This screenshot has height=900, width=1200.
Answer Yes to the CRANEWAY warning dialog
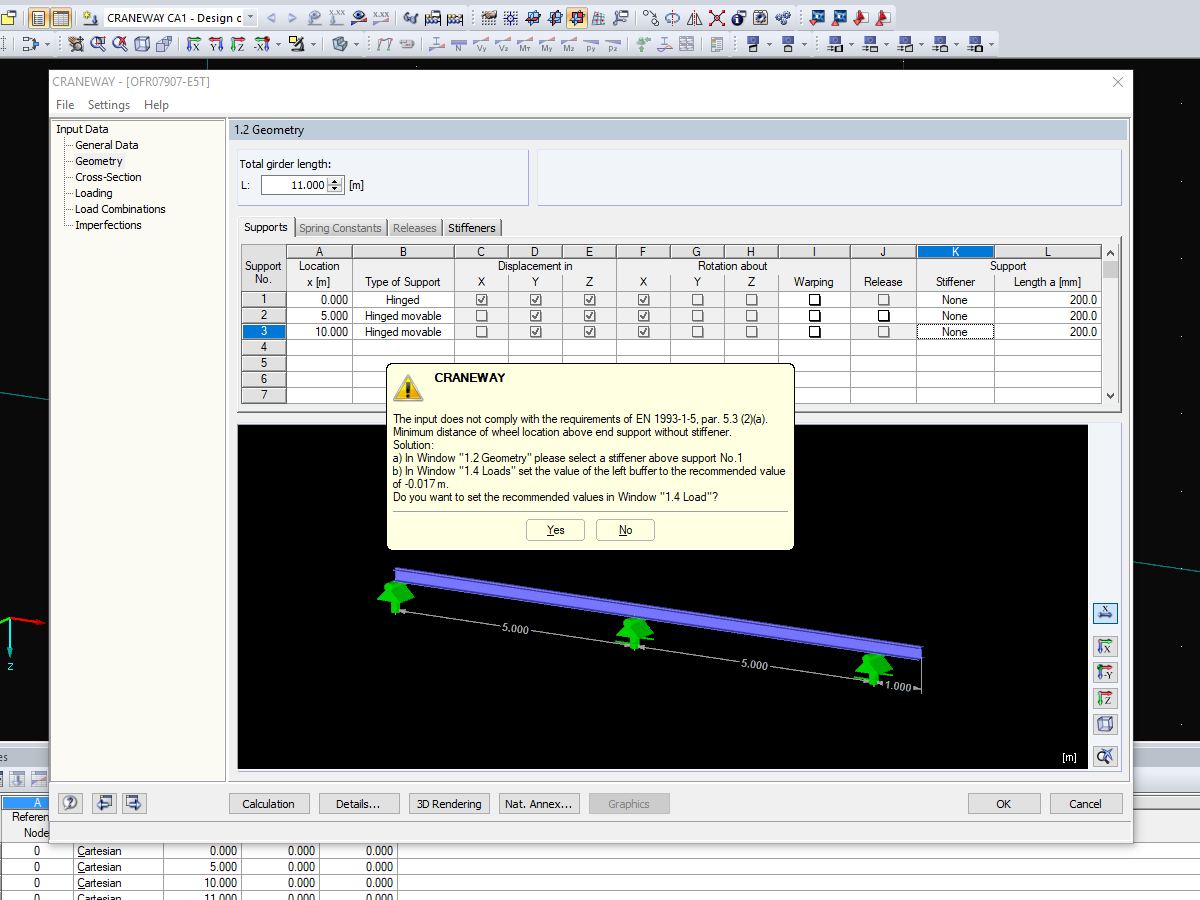(555, 530)
